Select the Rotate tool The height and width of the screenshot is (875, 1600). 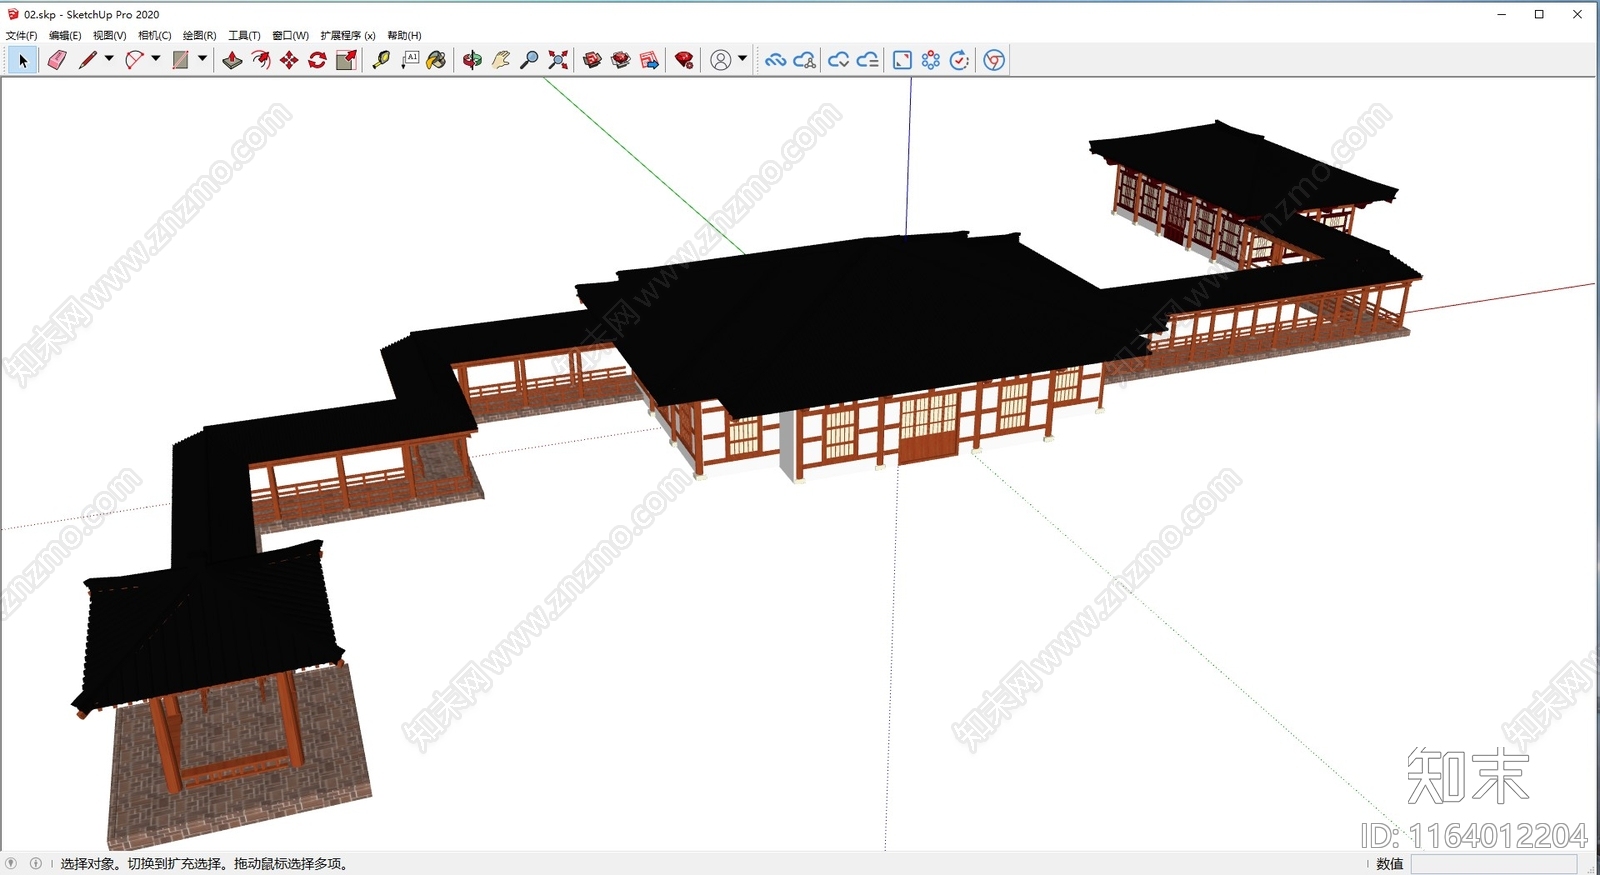[317, 60]
